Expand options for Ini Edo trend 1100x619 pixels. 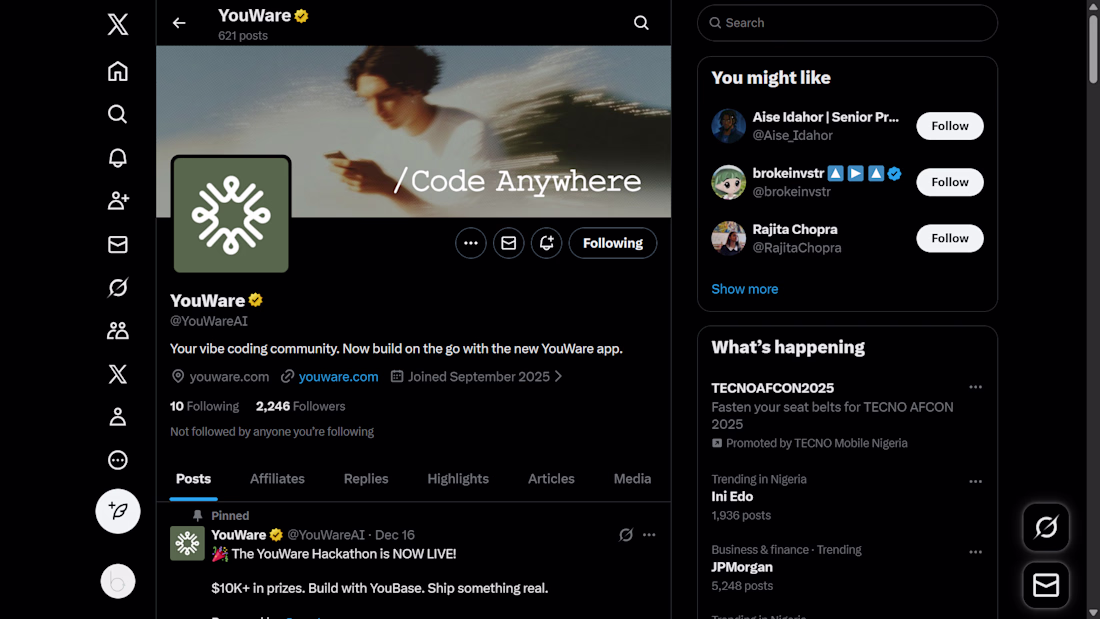click(975, 481)
